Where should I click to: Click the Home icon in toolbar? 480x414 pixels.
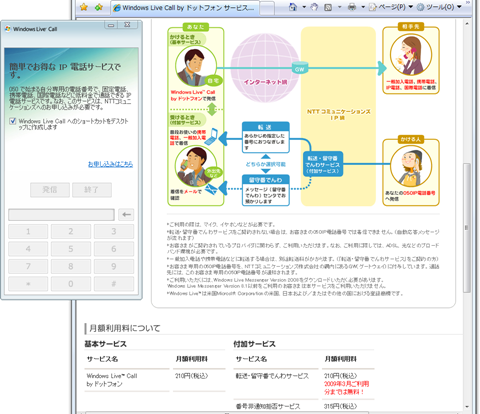[x=293, y=7]
